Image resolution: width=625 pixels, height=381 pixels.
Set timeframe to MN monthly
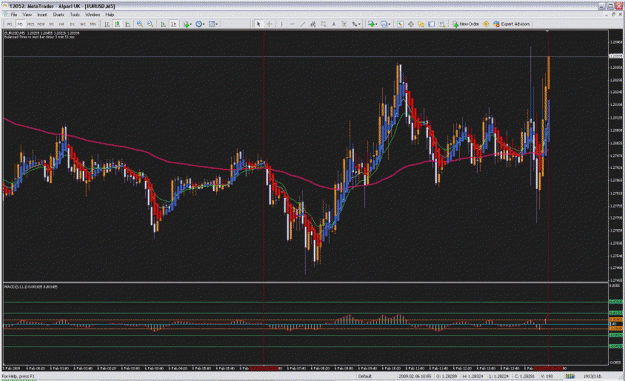(x=93, y=24)
